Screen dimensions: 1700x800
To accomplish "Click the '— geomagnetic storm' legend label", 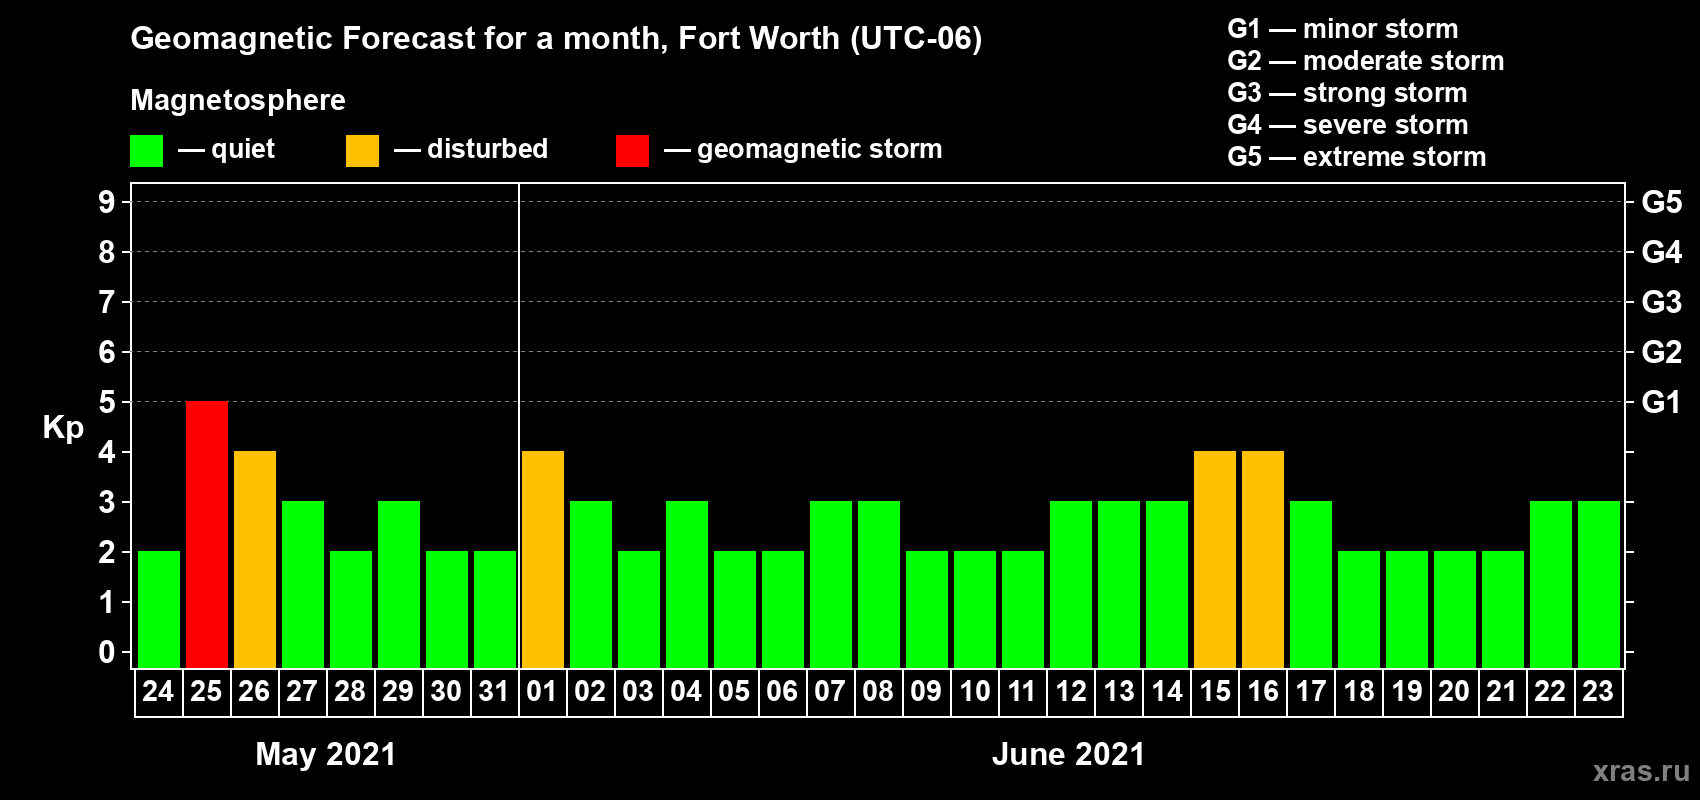I will coord(803,149).
